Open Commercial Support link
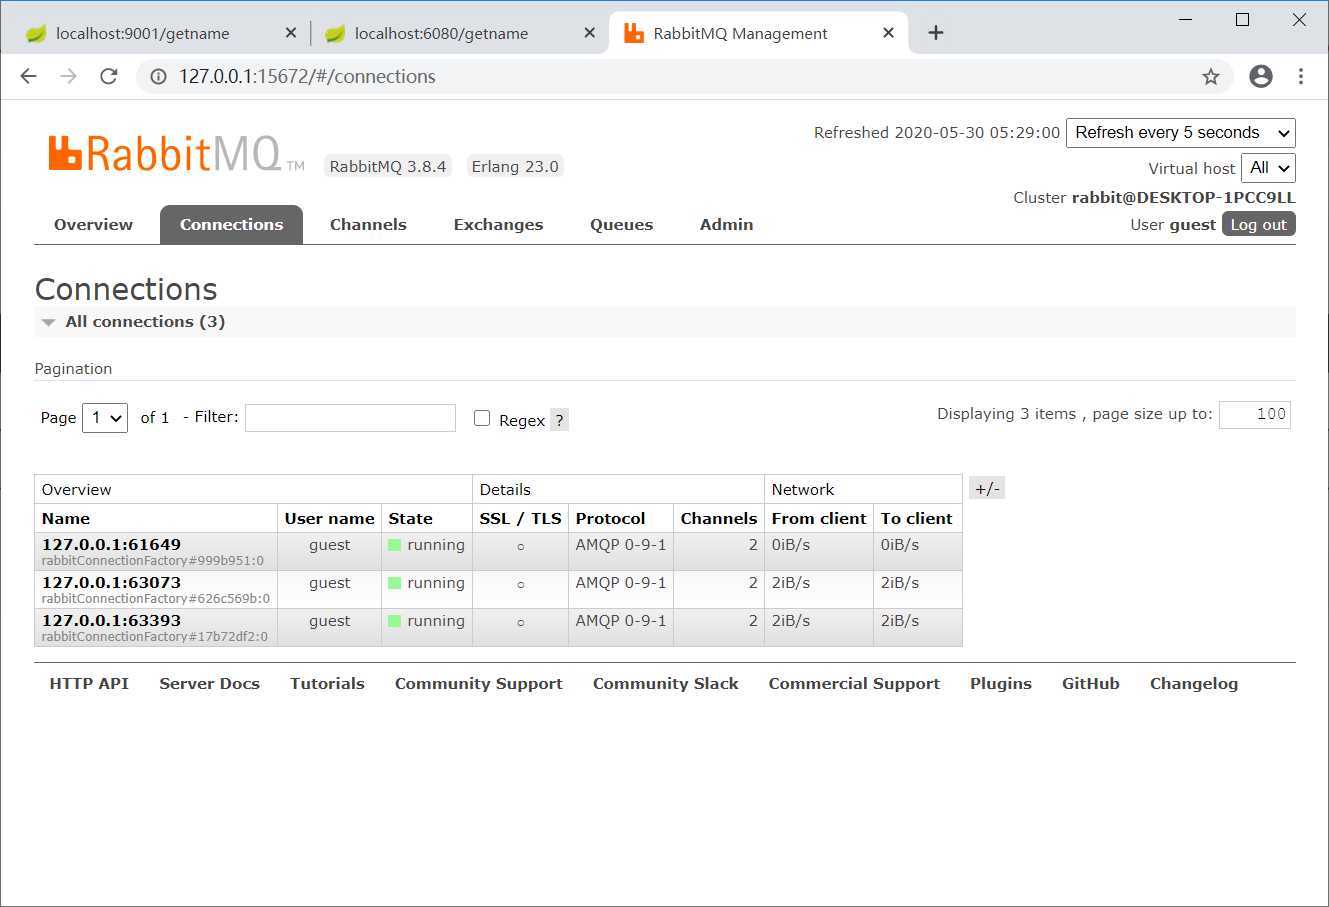 point(854,684)
